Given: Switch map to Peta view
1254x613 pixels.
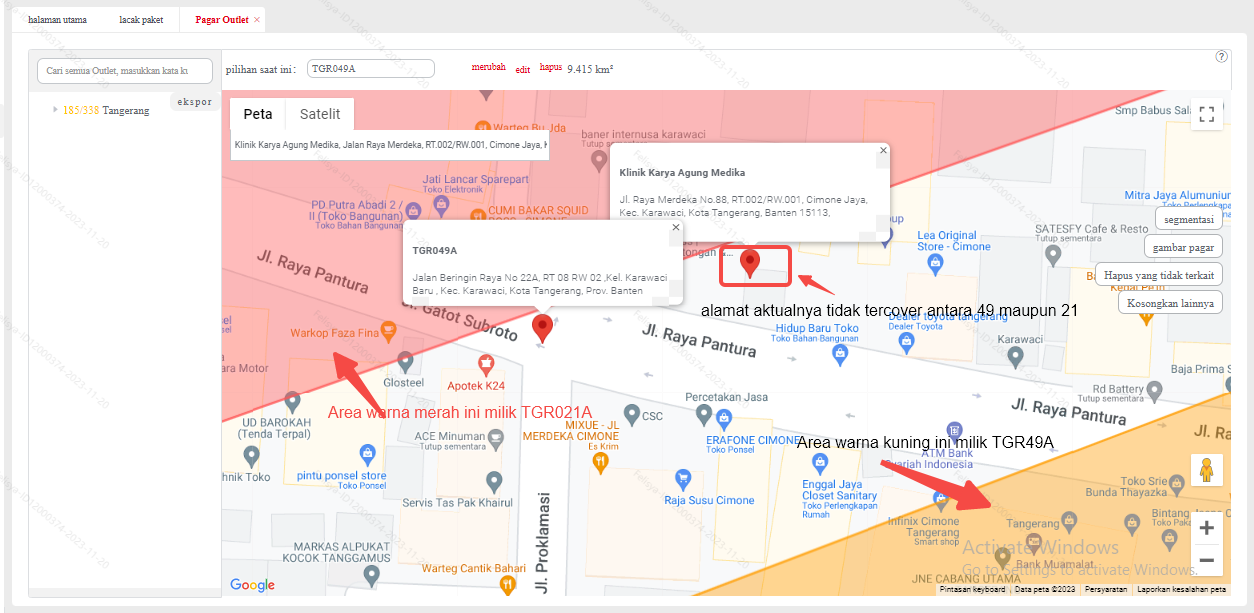Looking at the screenshot, I should point(258,114).
